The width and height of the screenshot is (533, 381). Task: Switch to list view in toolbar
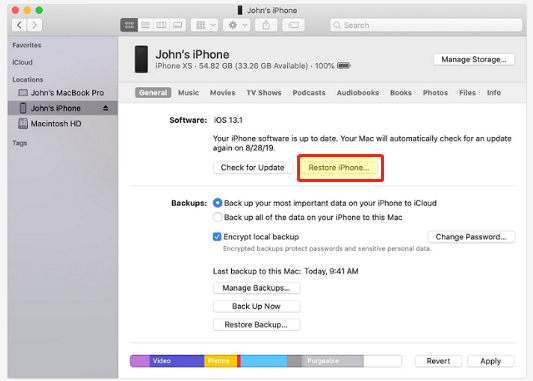point(145,25)
